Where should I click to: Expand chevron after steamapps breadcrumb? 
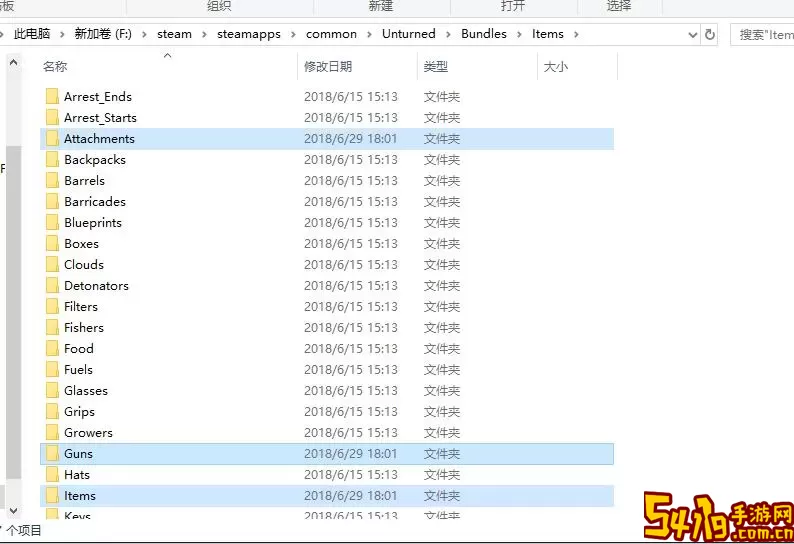point(293,34)
